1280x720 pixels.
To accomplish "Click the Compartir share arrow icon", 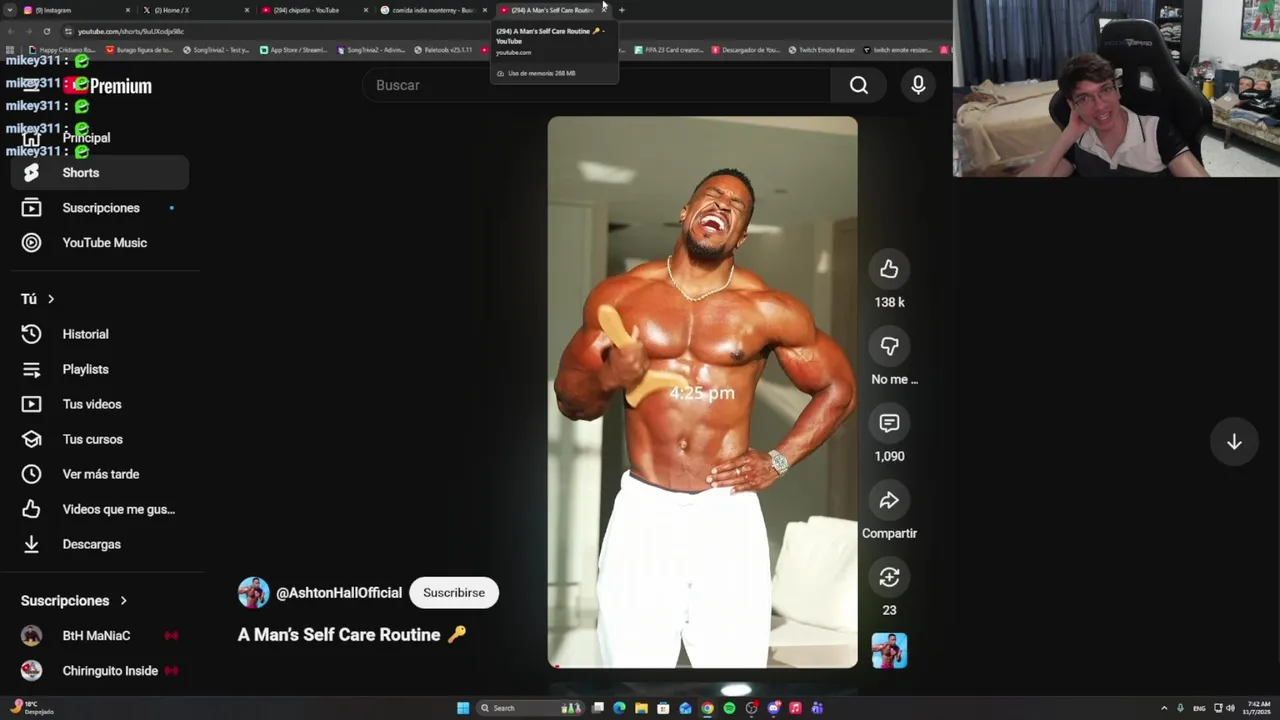I will [x=889, y=500].
